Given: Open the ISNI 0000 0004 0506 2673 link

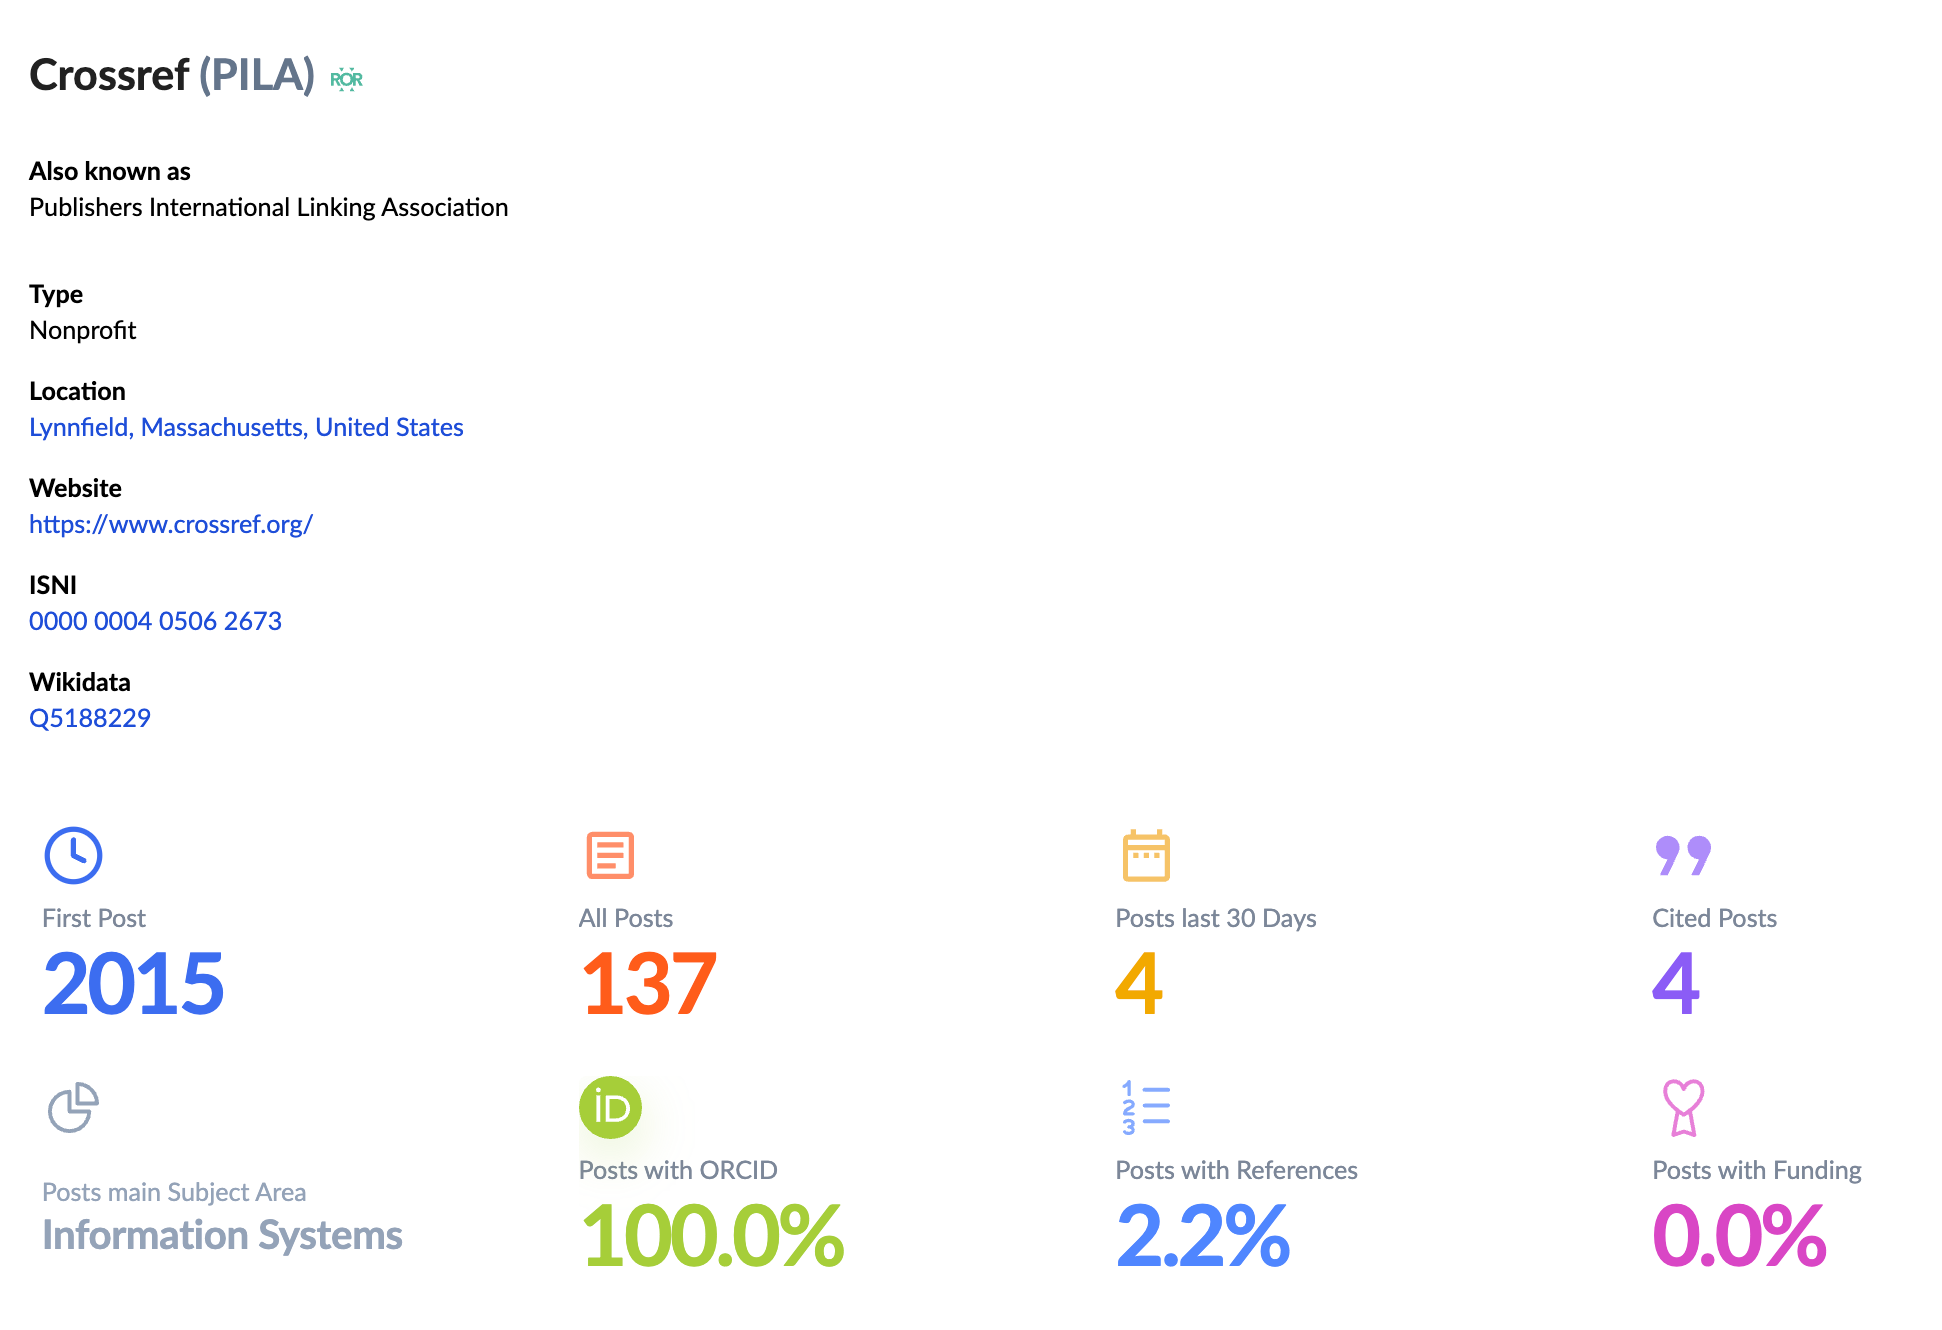Looking at the screenshot, I should [155, 621].
